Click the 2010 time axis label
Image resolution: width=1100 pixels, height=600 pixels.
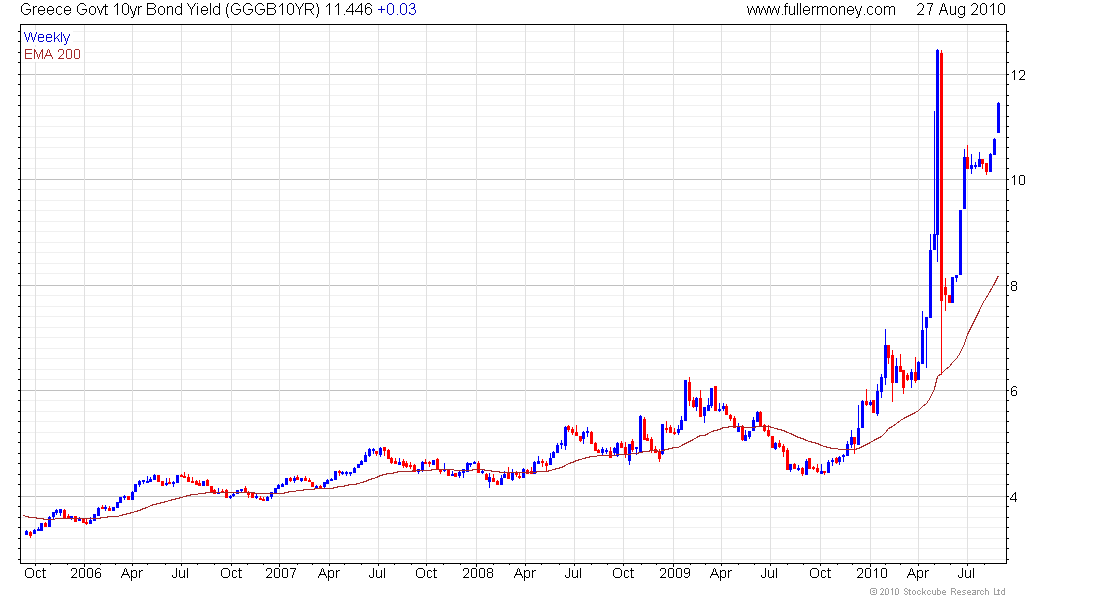coord(870,573)
